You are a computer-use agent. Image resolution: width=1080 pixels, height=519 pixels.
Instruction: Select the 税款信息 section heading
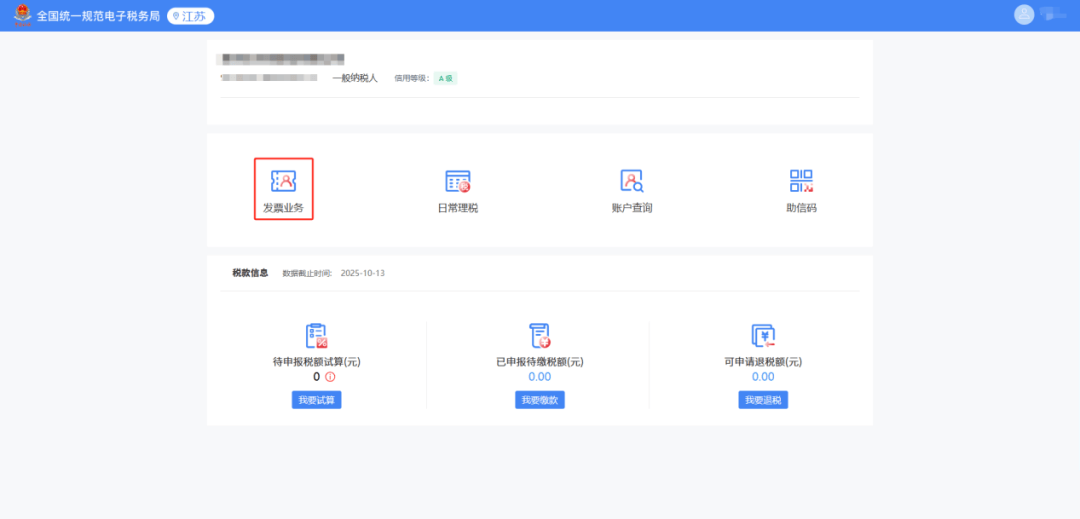coord(250,272)
